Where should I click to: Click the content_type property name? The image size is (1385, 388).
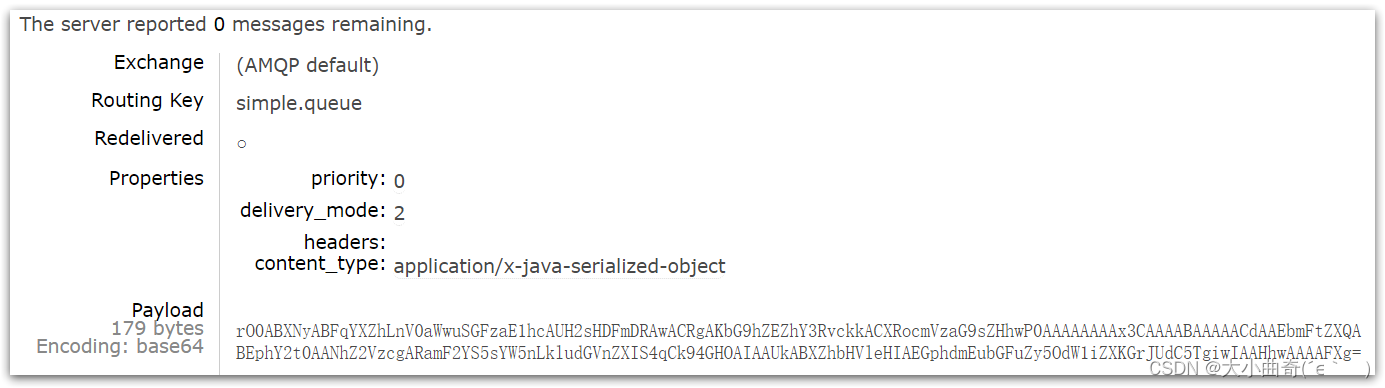(321, 264)
